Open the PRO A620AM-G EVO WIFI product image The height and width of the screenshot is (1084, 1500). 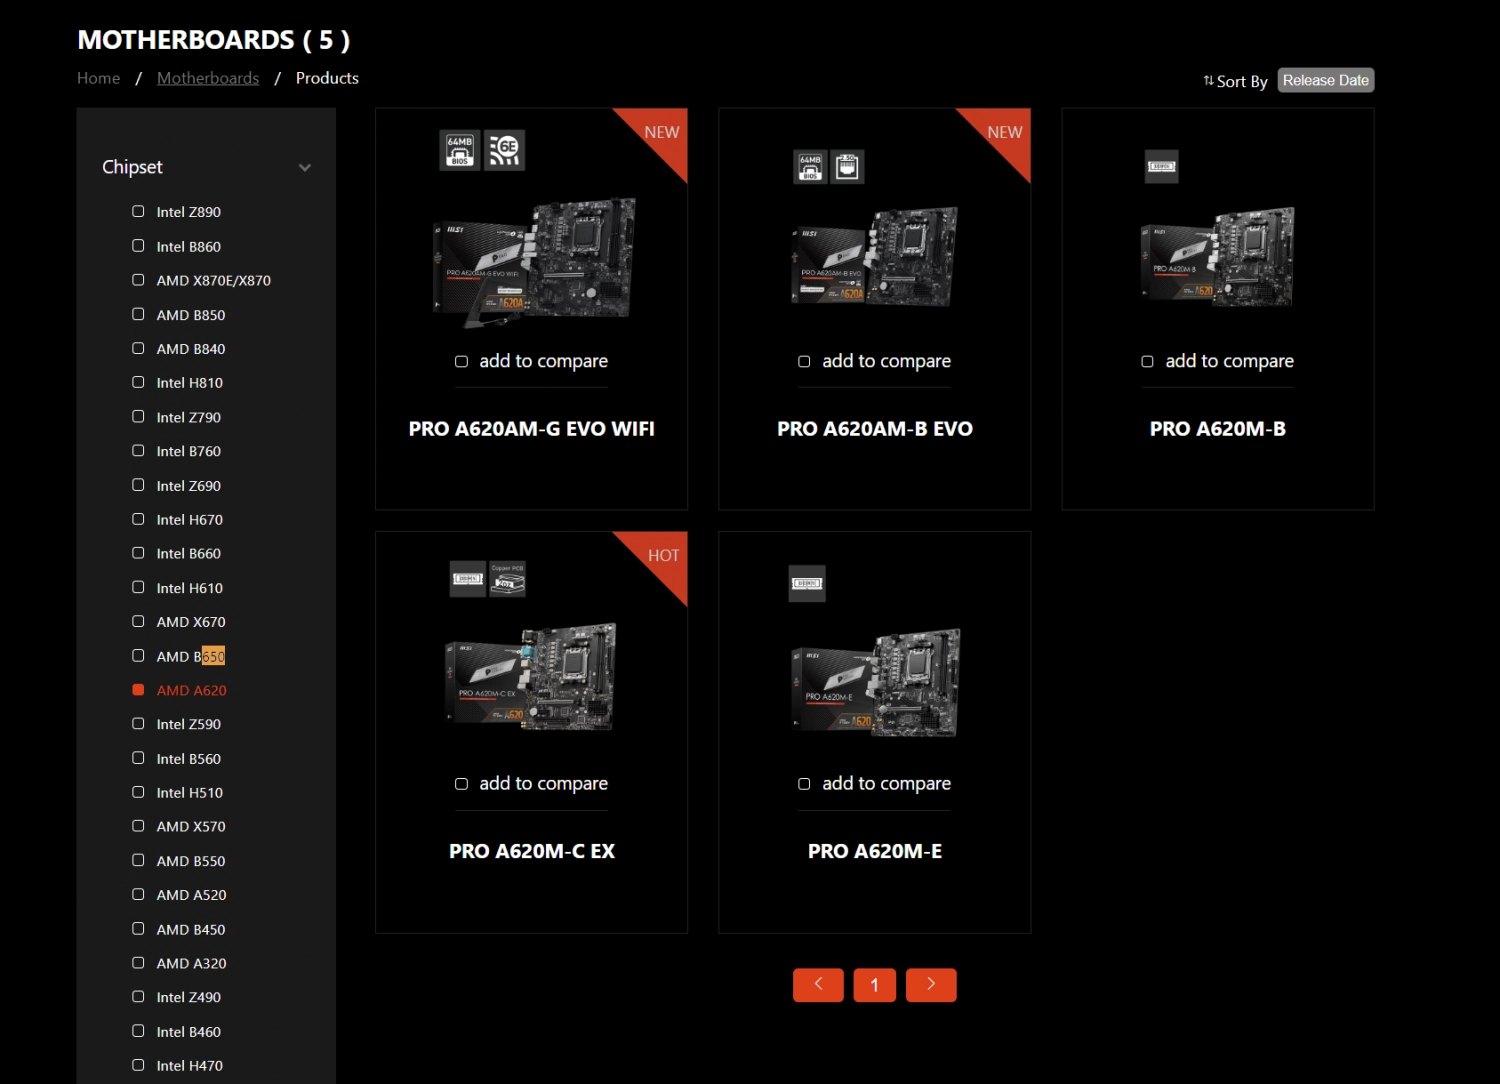pyautogui.click(x=533, y=260)
